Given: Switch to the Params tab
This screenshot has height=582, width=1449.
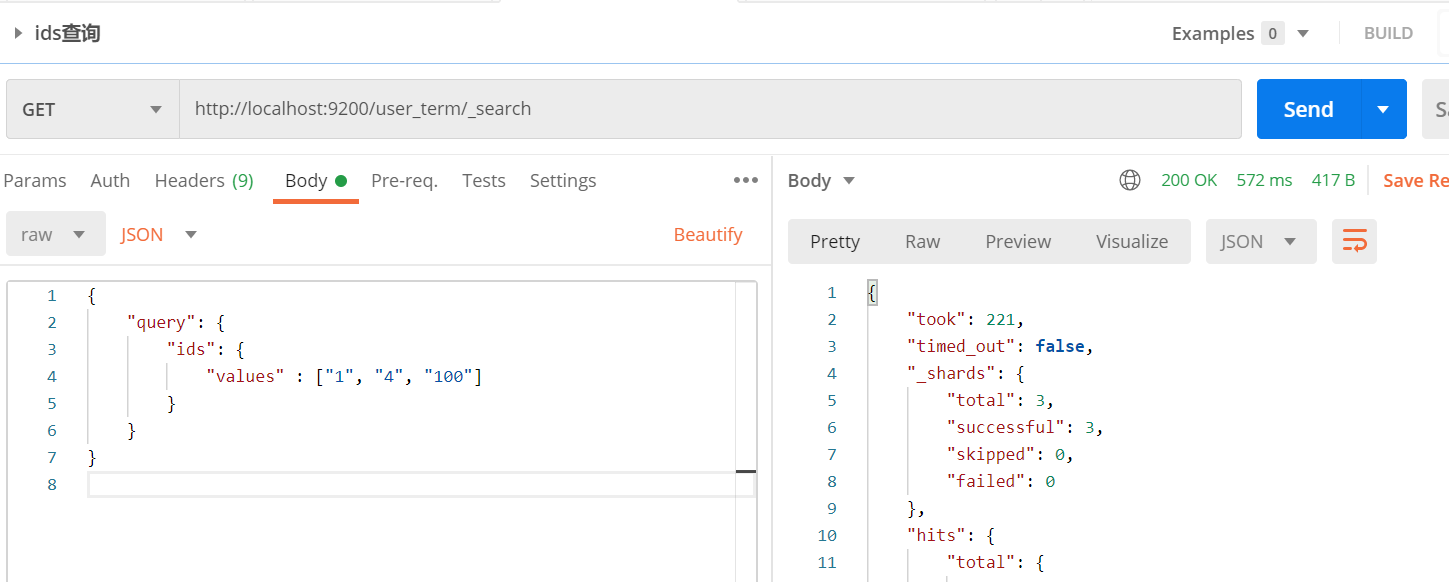Looking at the screenshot, I should pos(35,181).
